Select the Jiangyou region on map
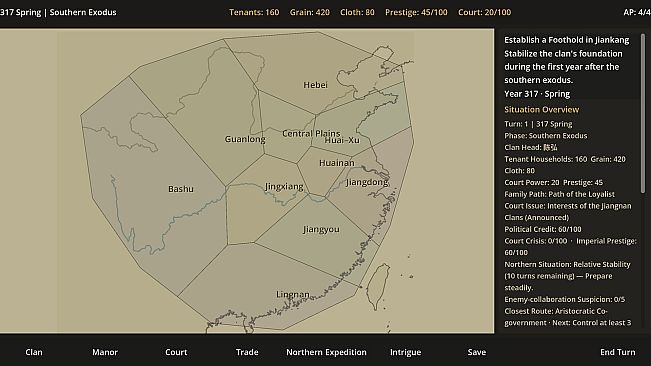 [321, 229]
